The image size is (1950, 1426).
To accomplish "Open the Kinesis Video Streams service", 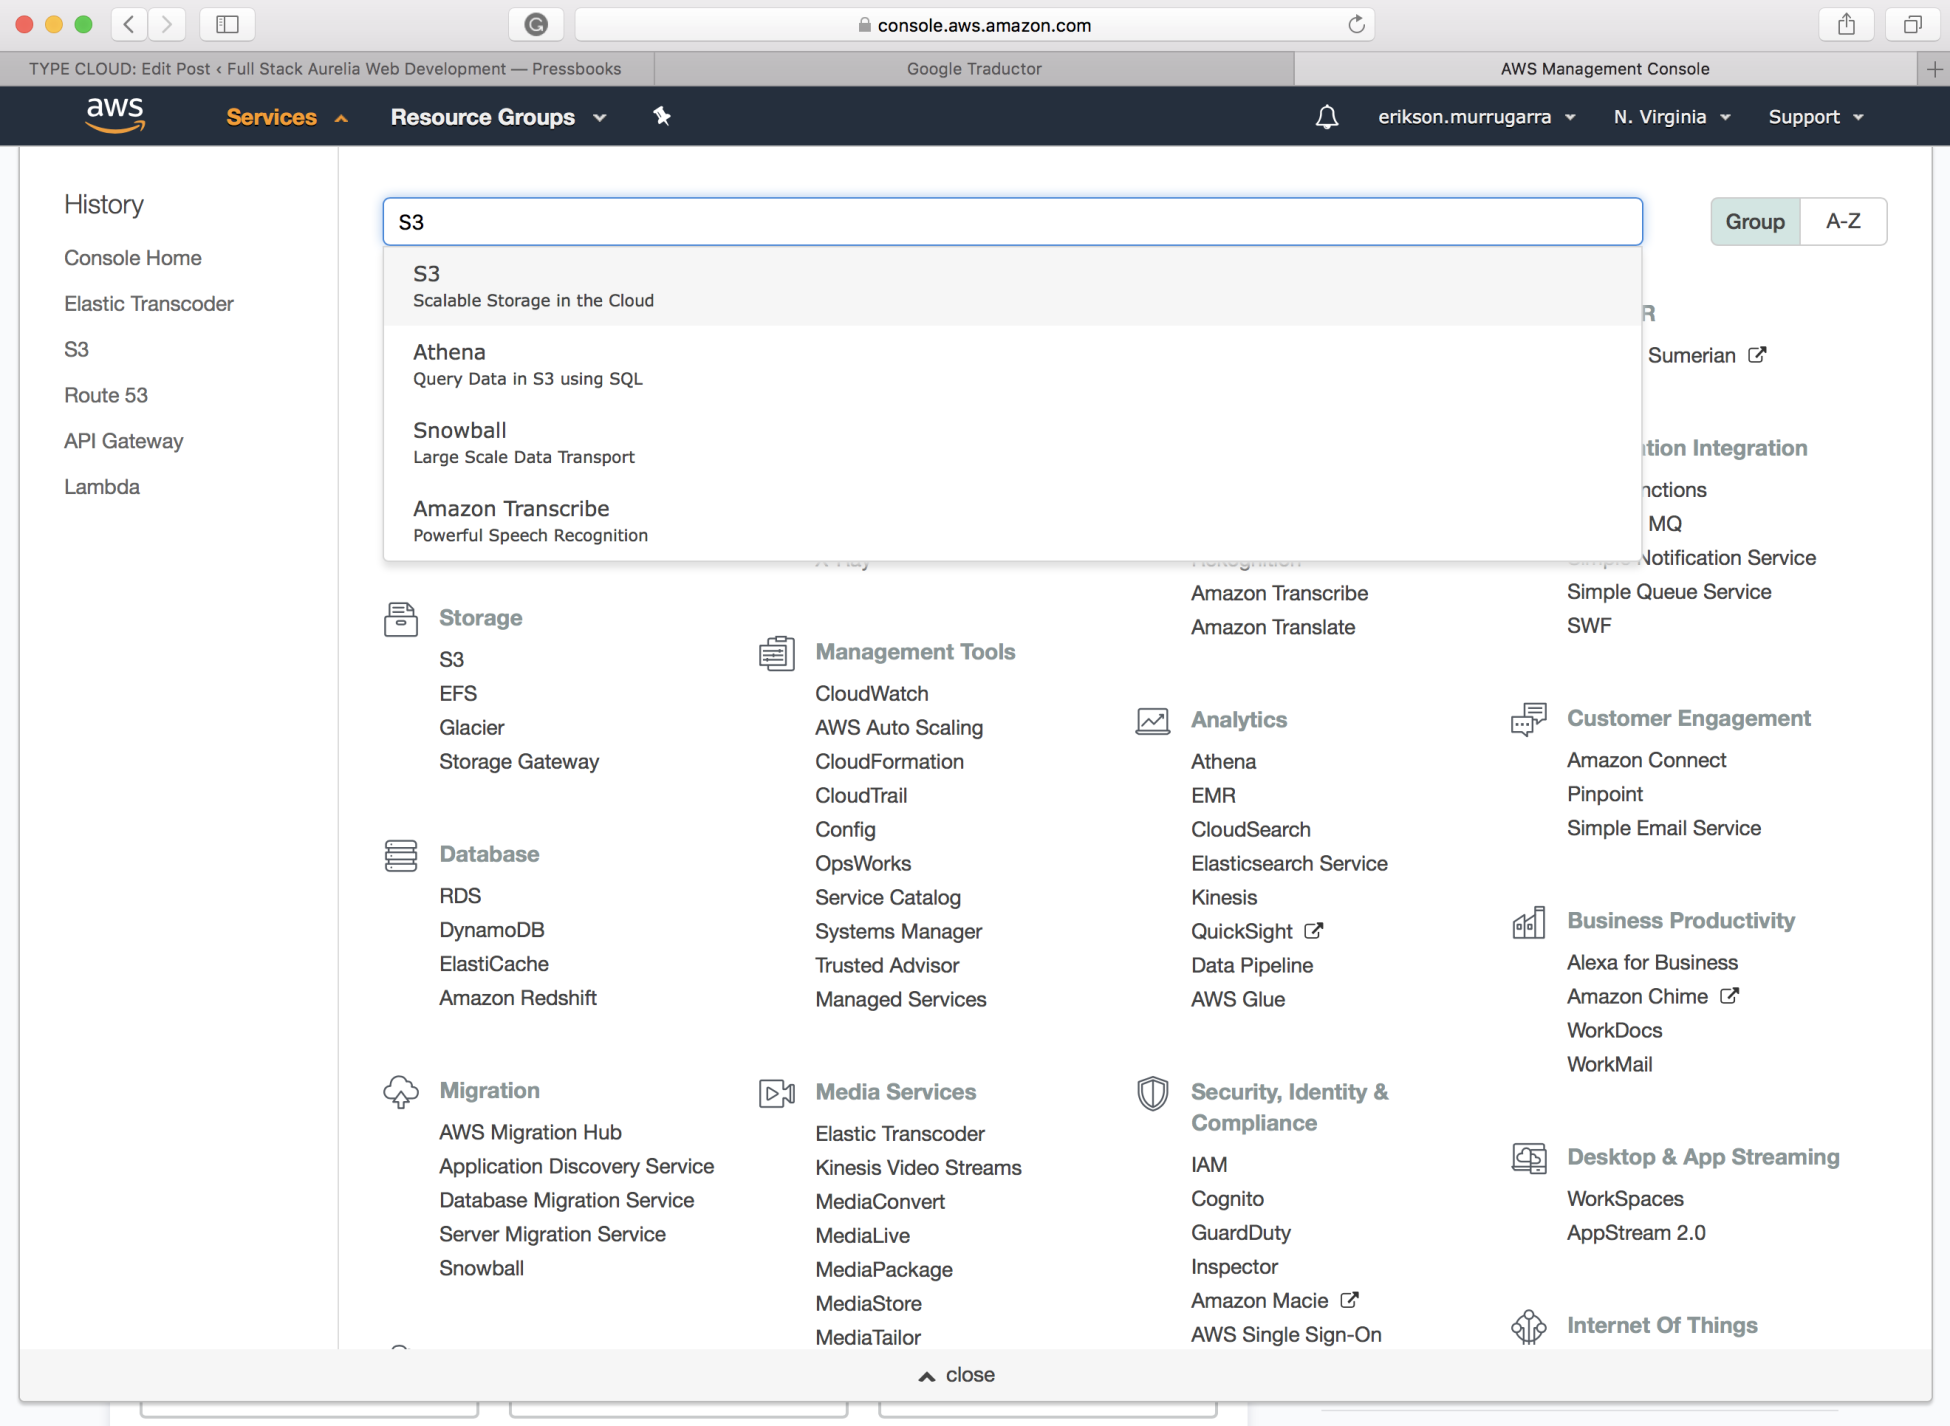I will coord(918,1167).
